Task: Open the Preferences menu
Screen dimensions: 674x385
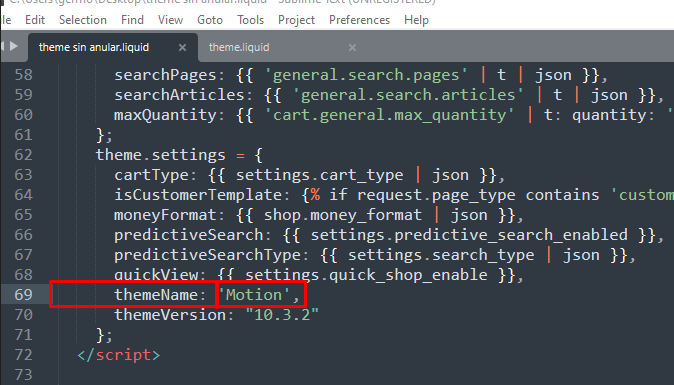Action: (x=359, y=20)
